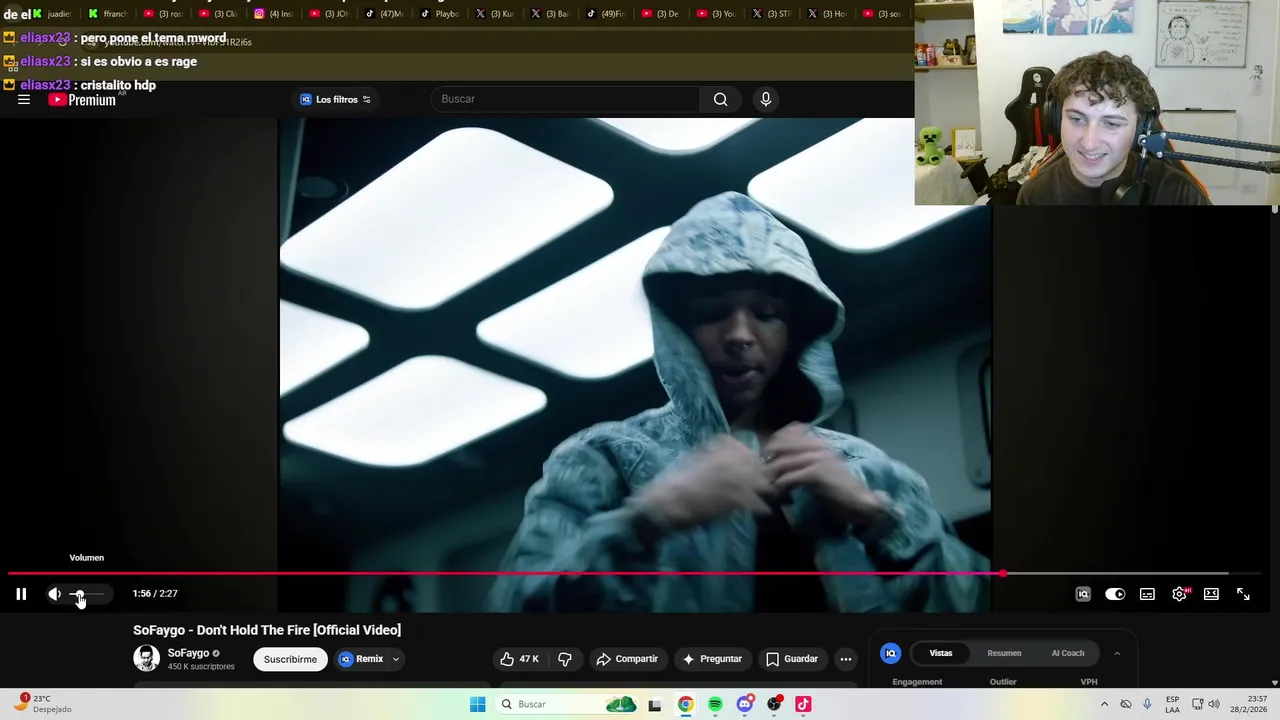Show hidden system tray icons
1280x720 pixels.
(1104, 704)
